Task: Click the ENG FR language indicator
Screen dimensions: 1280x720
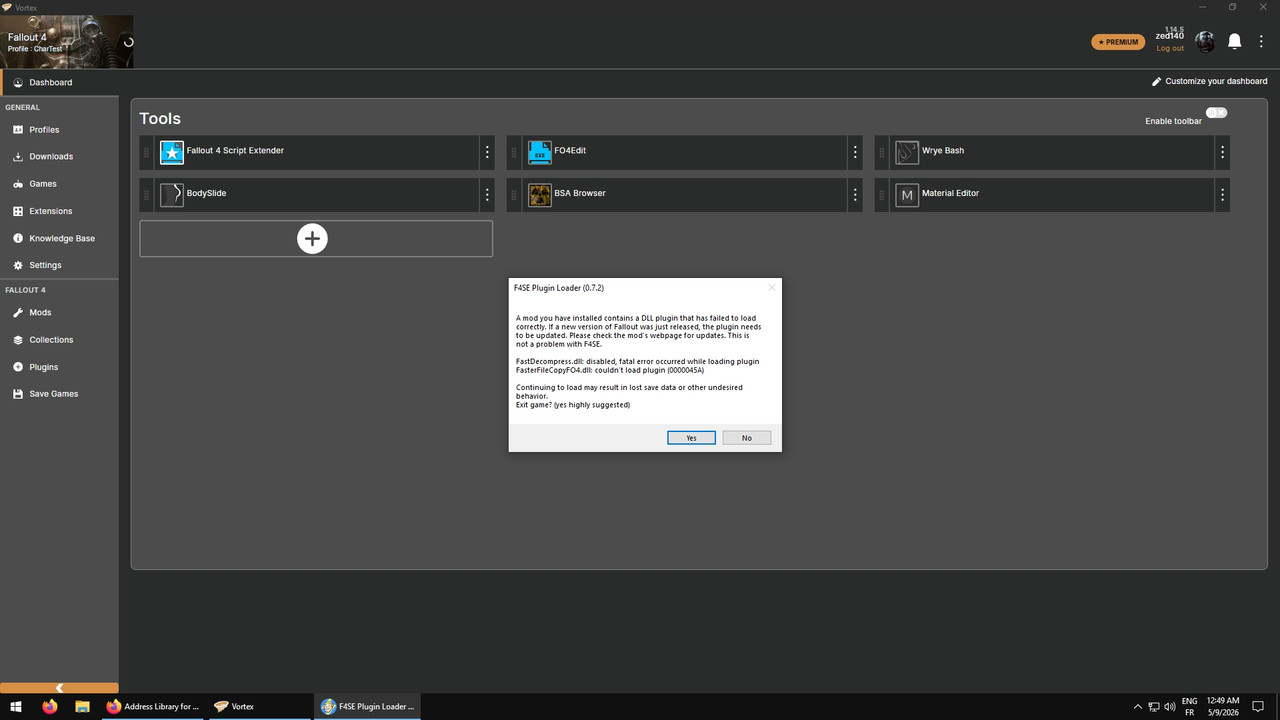Action: [1190, 707]
